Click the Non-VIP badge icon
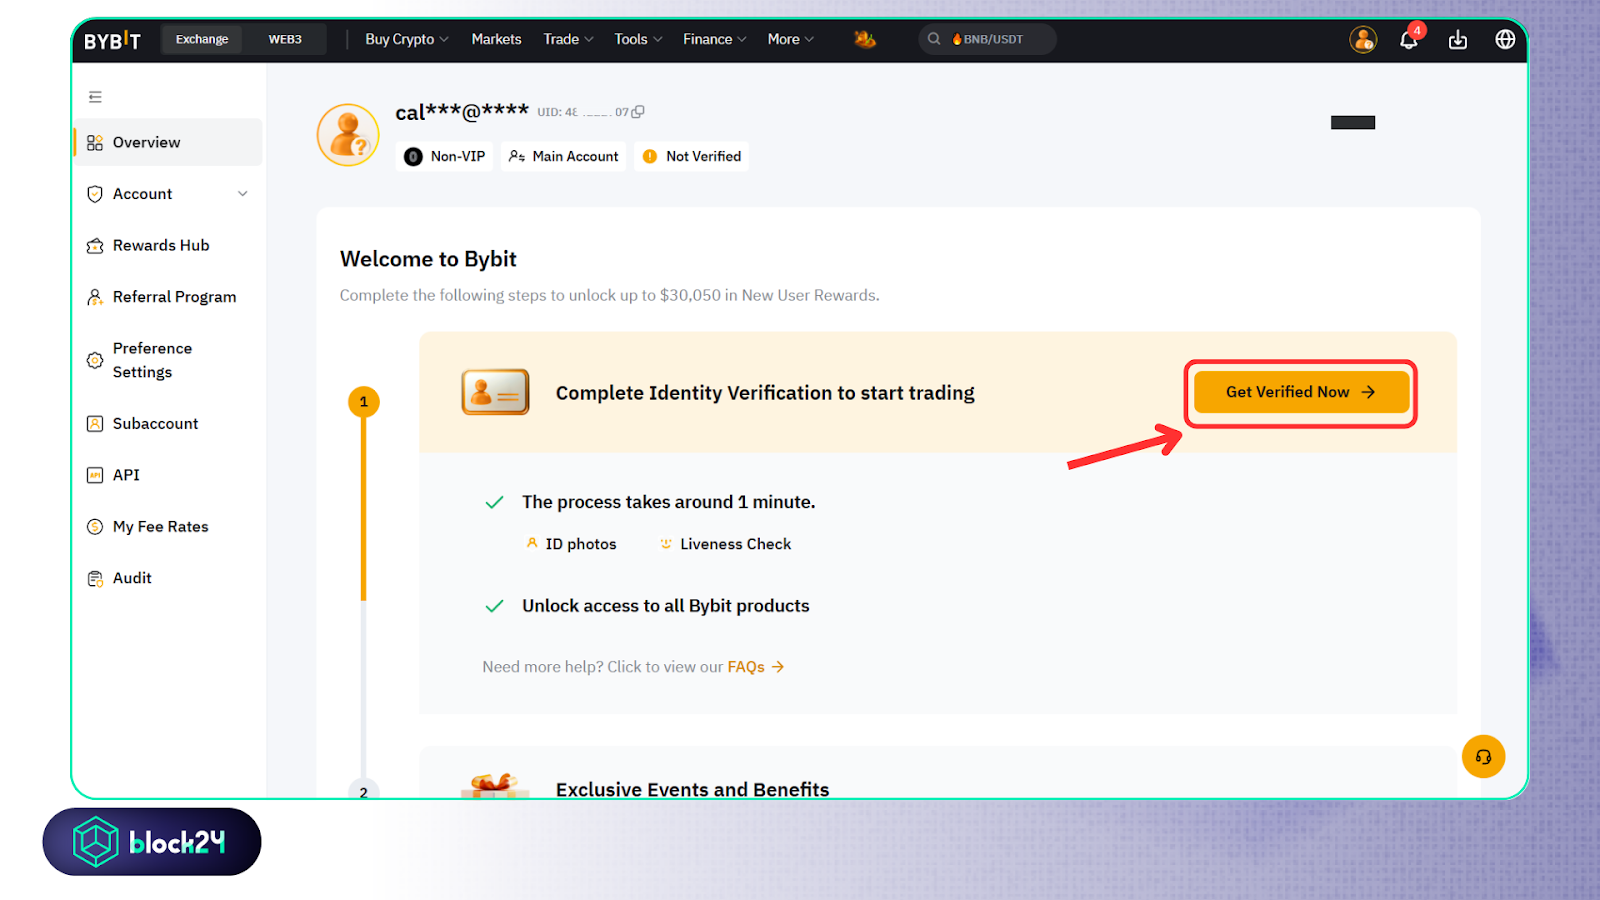 pos(413,157)
